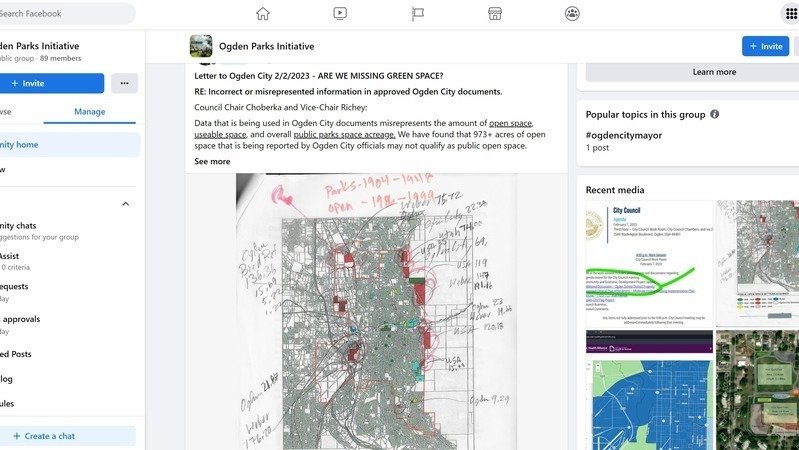Image resolution: width=799 pixels, height=450 pixels.
Task: Open the Pages flag icon
Action: point(417,14)
